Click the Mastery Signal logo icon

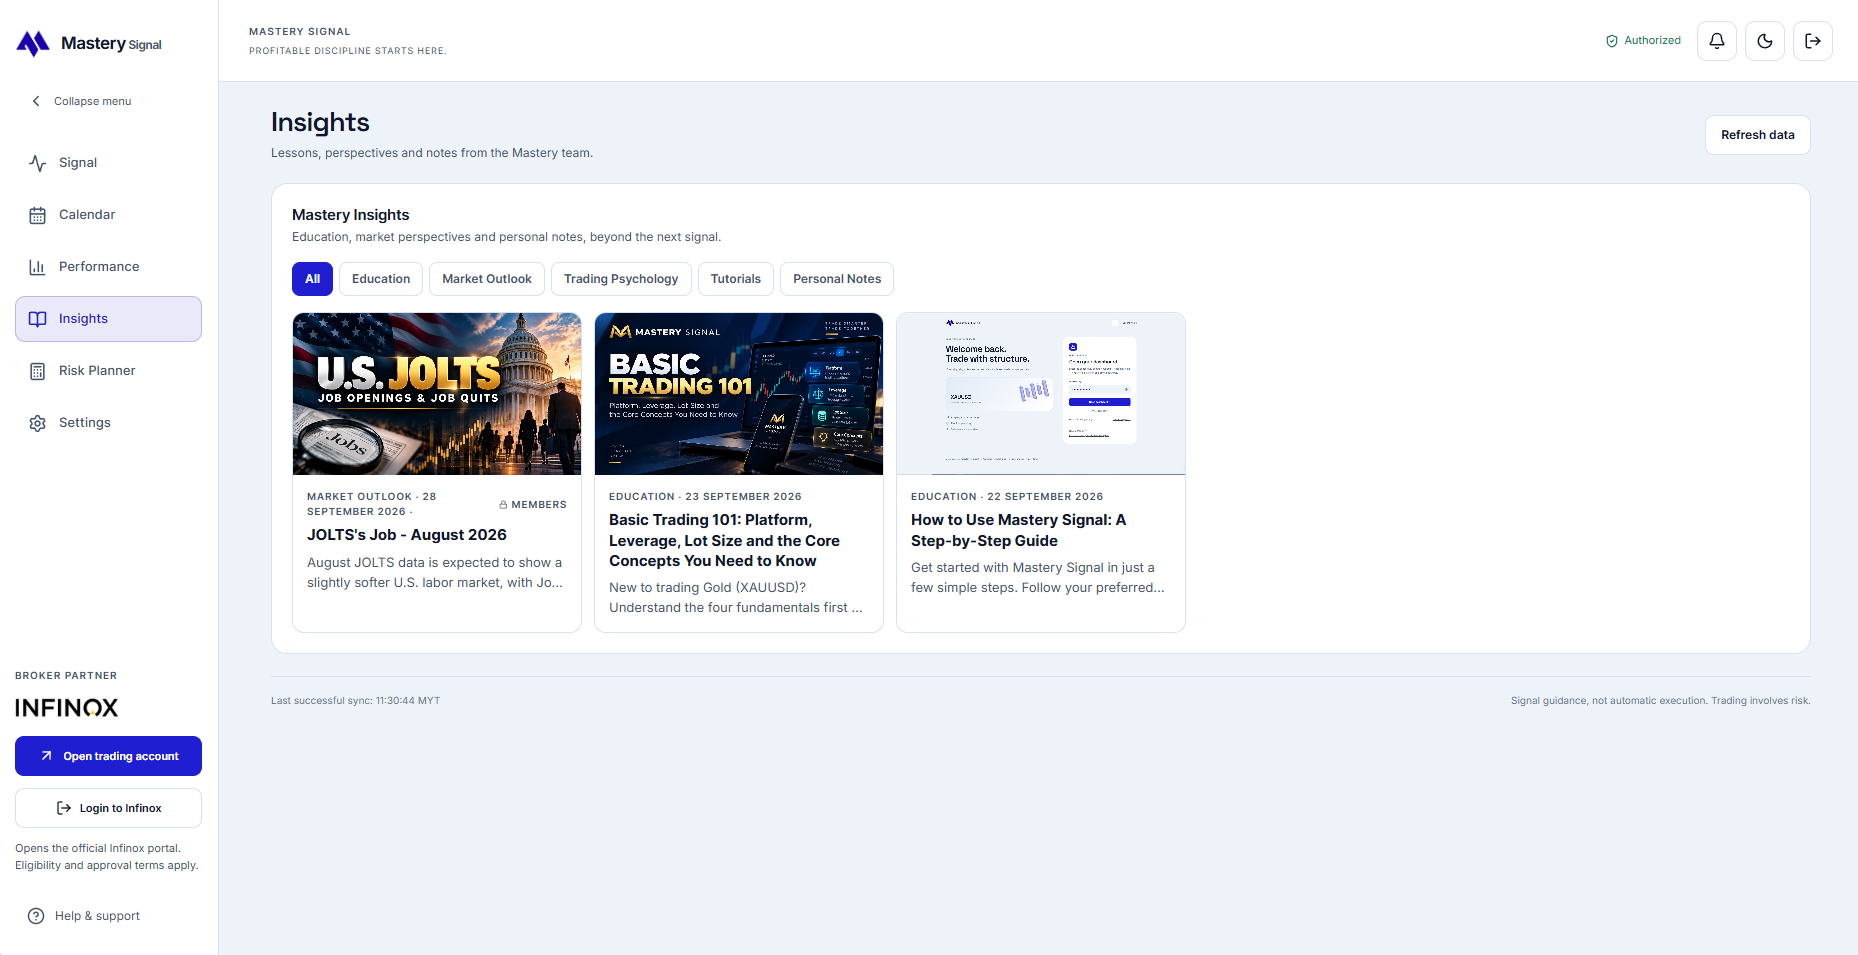[x=33, y=43]
